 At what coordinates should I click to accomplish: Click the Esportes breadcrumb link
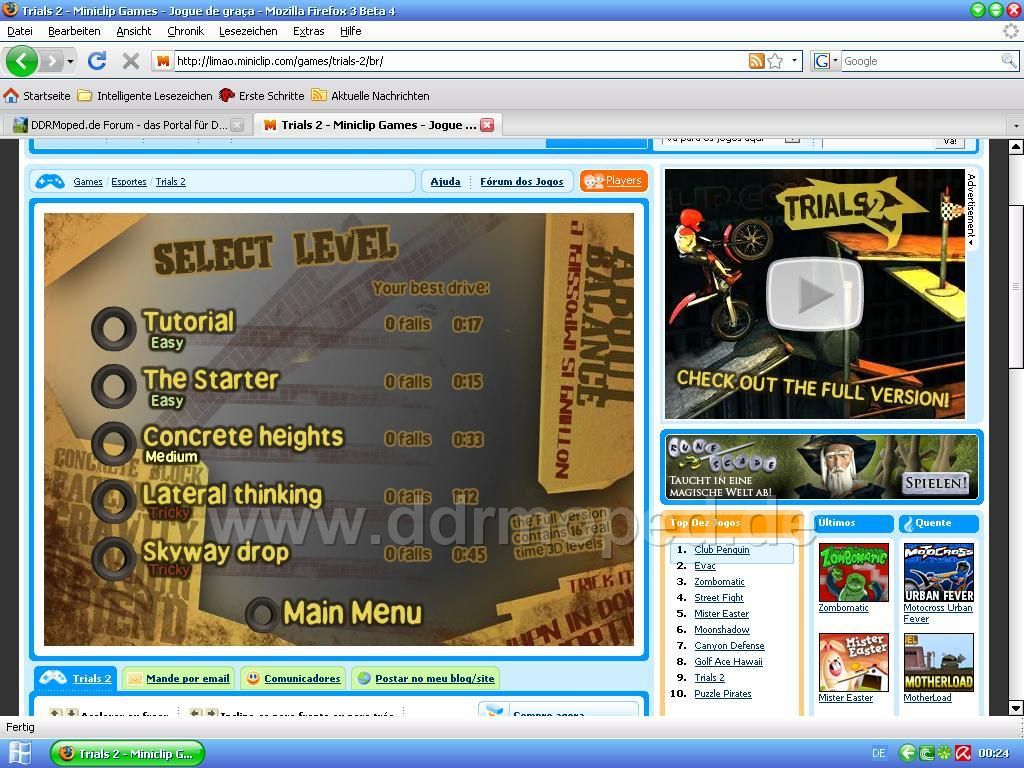pyautogui.click(x=129, y=182)
